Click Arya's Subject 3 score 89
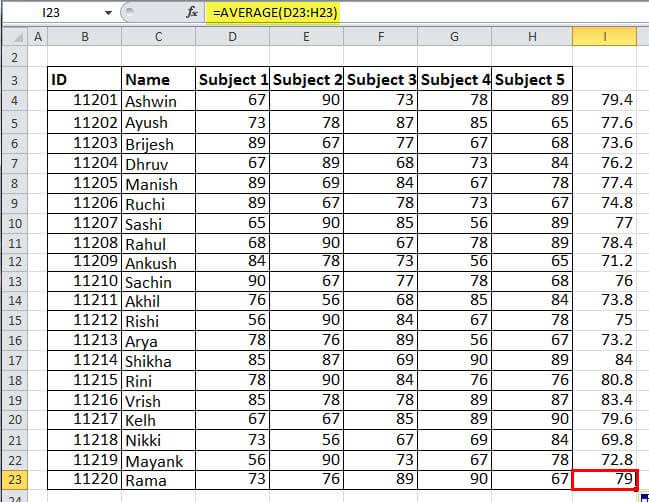The height and width of the screenshot is (502, 649). (381, 341)
